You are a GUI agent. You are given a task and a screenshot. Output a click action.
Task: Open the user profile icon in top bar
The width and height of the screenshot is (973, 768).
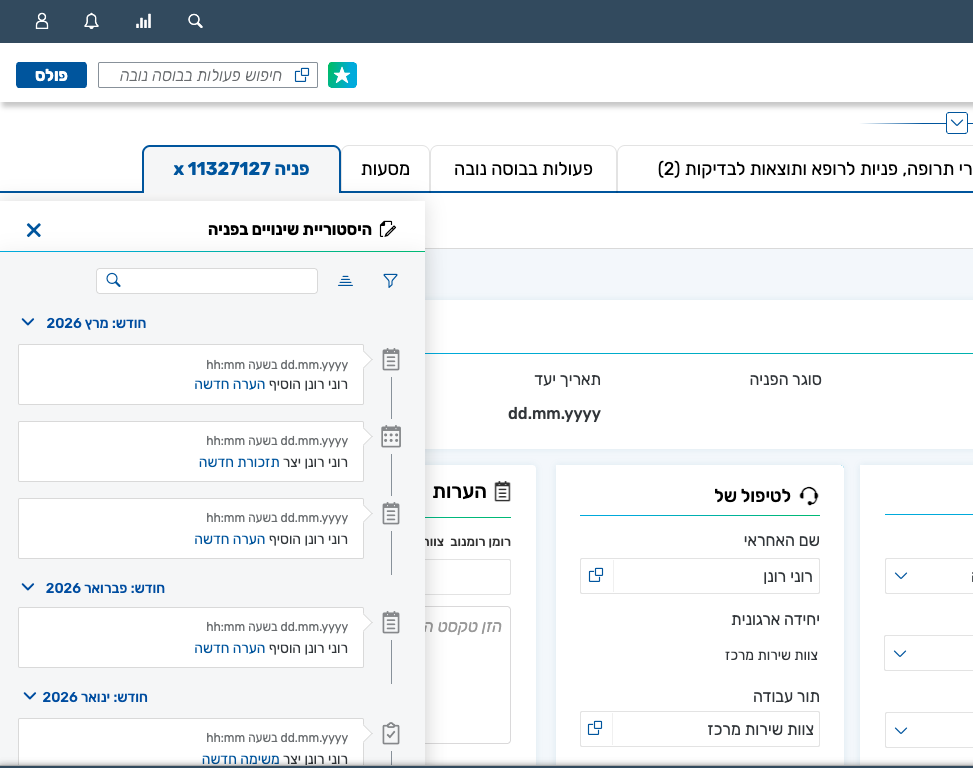click(41, 21)
